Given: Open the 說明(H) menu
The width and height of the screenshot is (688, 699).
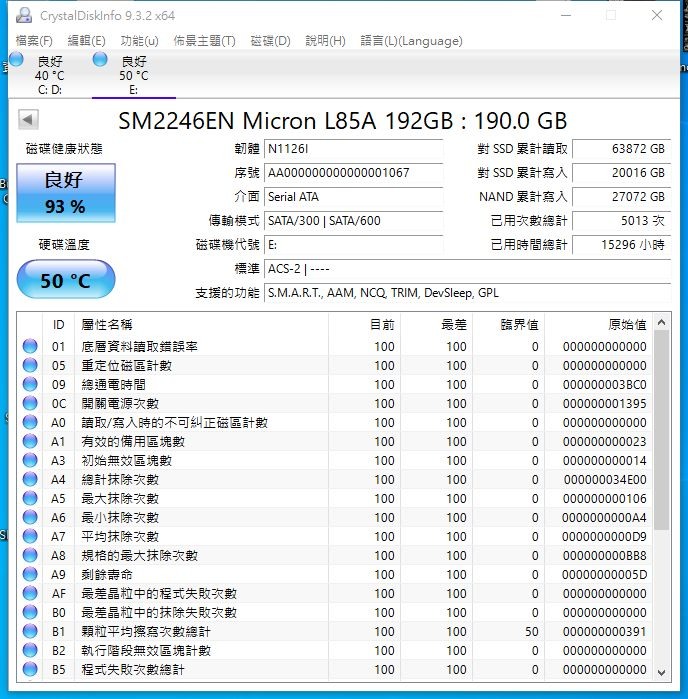Looking at the screenshot, I should pos(325,41).
